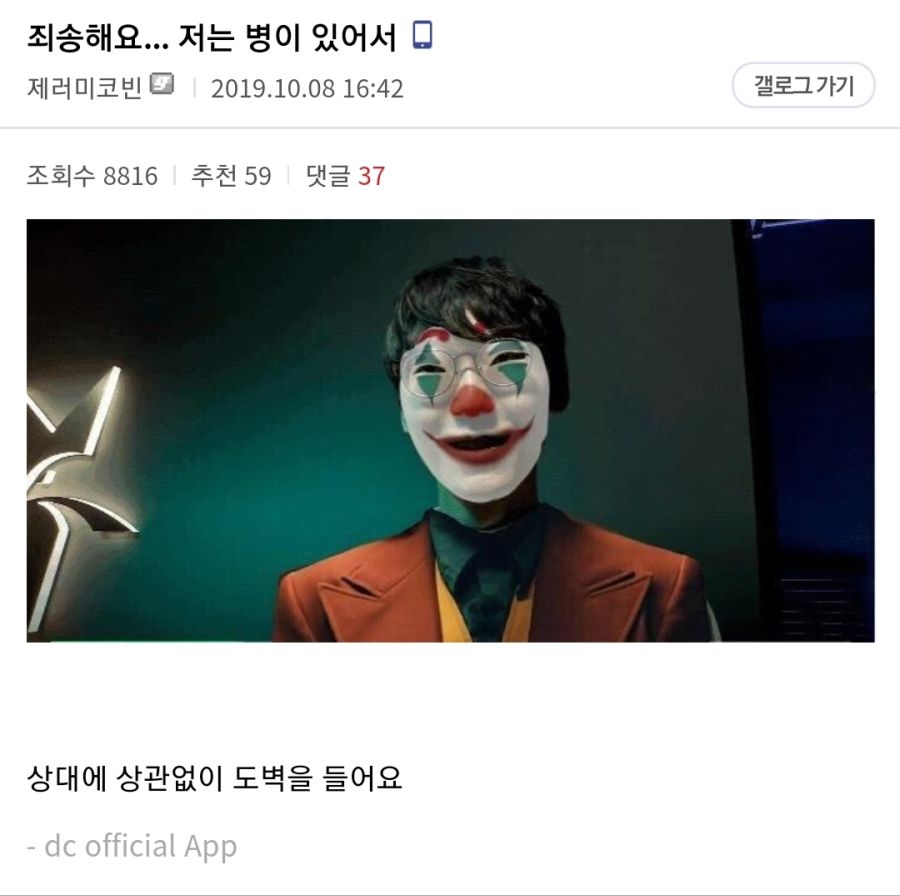Click the 추천 59 recommendation count
The width and height of the screenshot is (900, 896).
pyautogui.click(x=231, y=176)
